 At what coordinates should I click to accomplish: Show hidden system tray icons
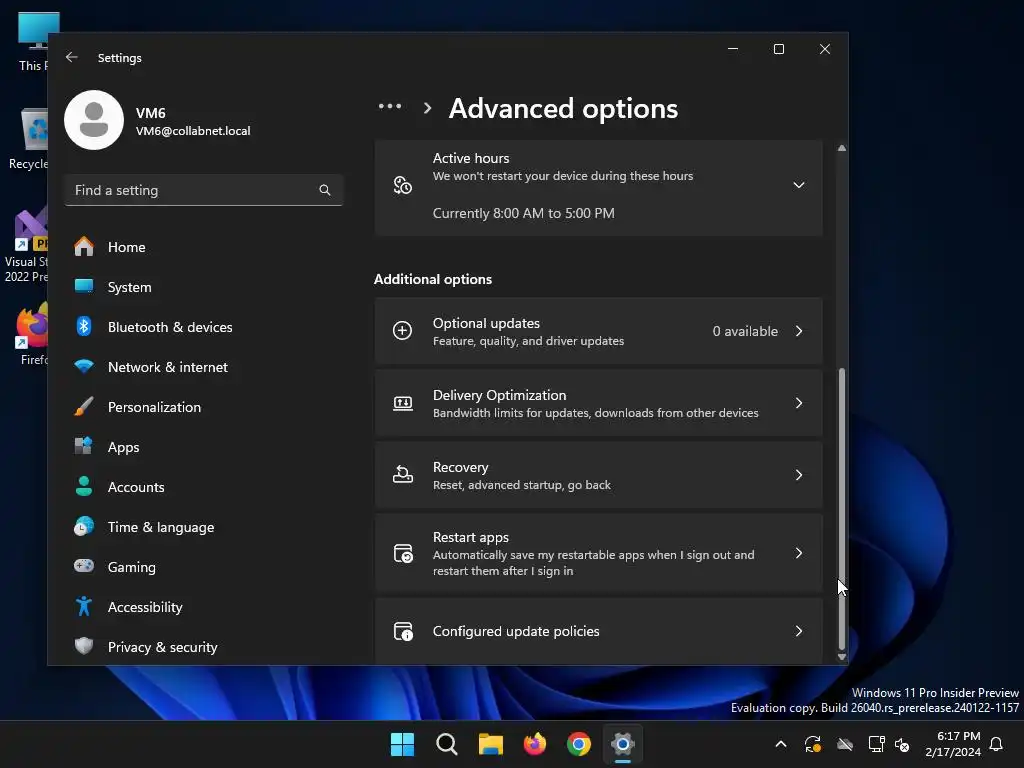tap(780, 744)
